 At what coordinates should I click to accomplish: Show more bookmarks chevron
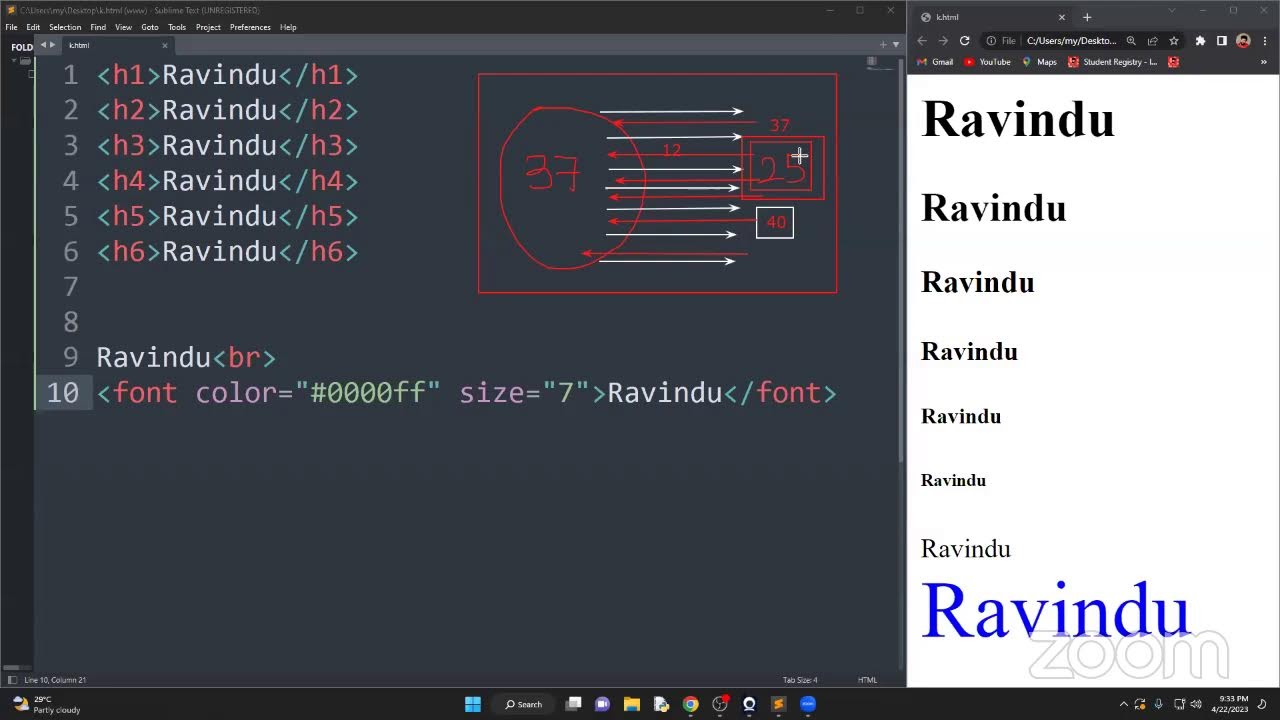[x=1264, y=62]
